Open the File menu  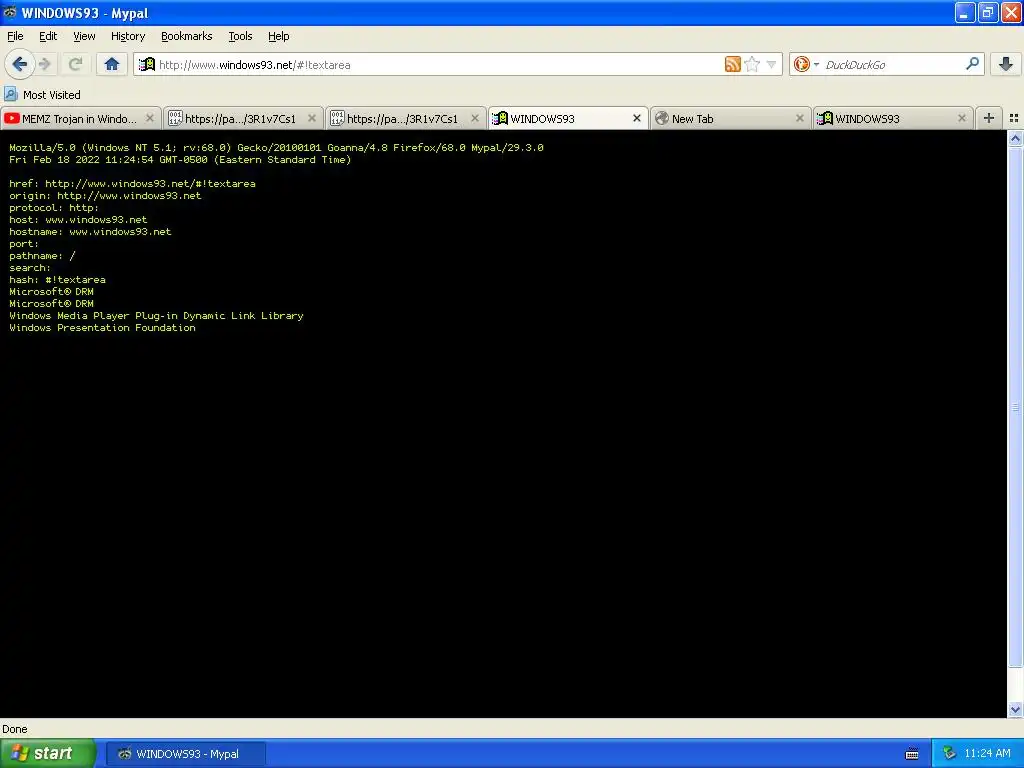pyautogui.click(x=15, y=36)
